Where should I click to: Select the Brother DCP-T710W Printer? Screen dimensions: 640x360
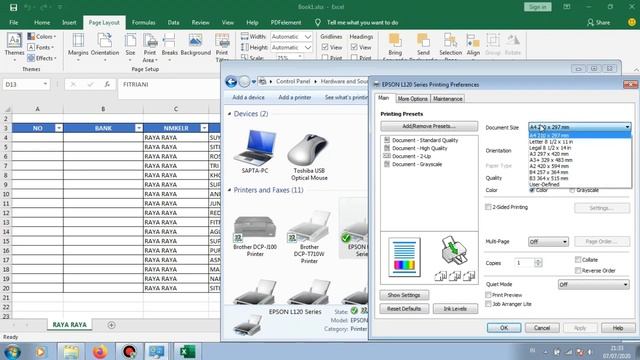(309, 236)
